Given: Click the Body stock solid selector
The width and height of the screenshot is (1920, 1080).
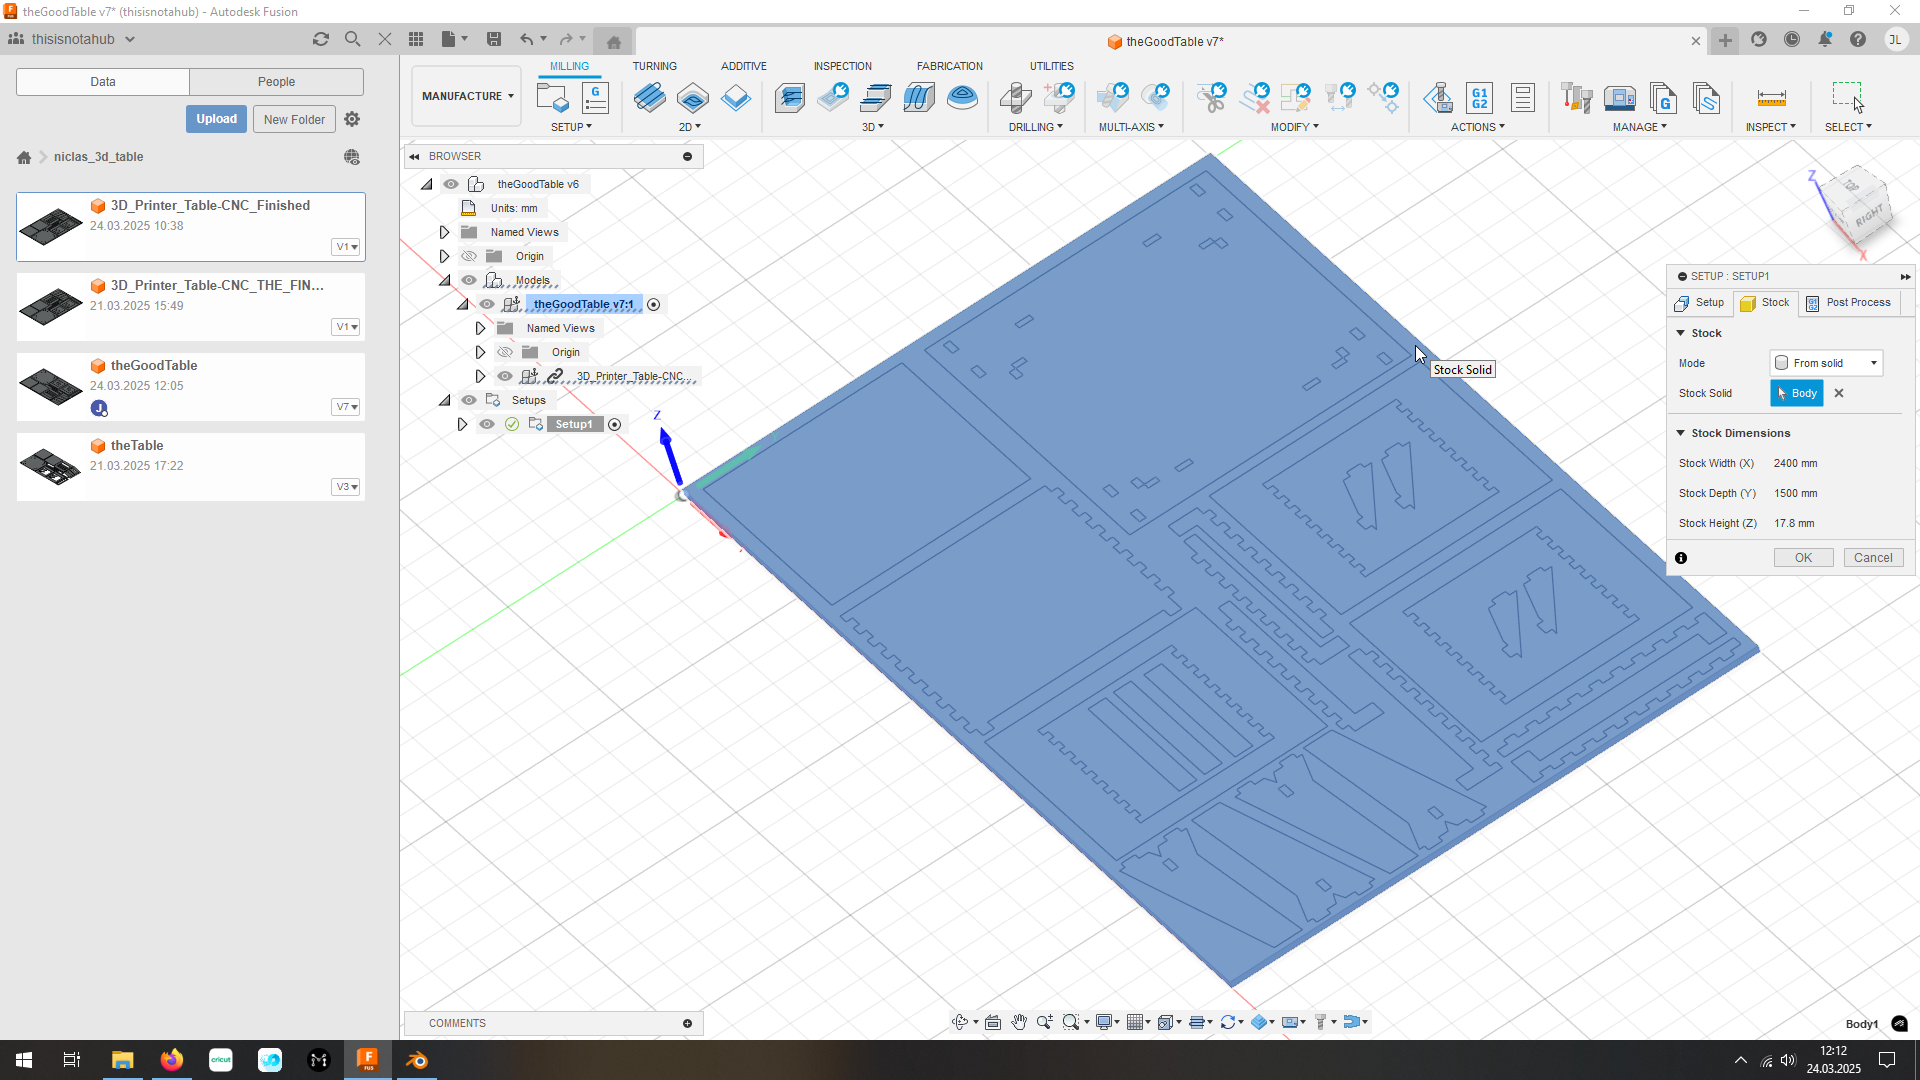Looking at the screenshot, I should 1797,393.
